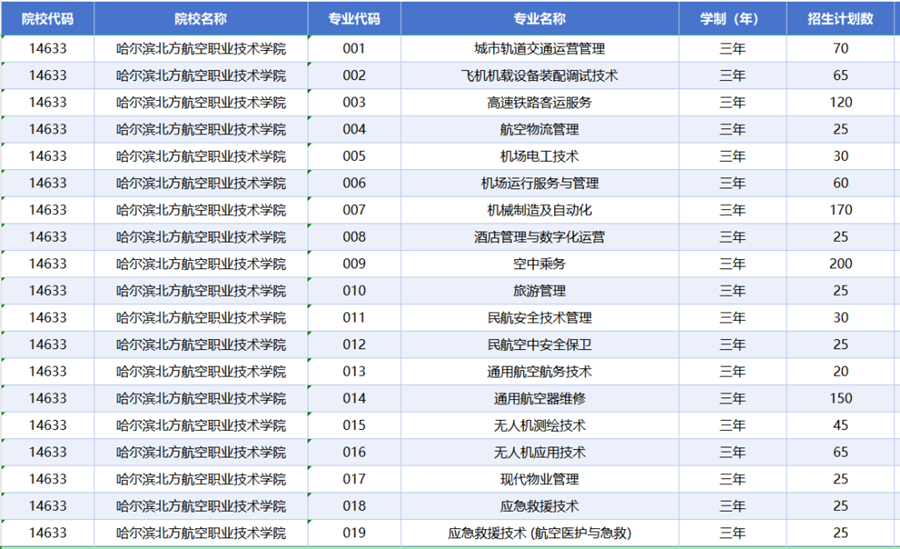Select the 无人机测绘技术 cell
The image size is (900, 549).
[x=539, y=425]
